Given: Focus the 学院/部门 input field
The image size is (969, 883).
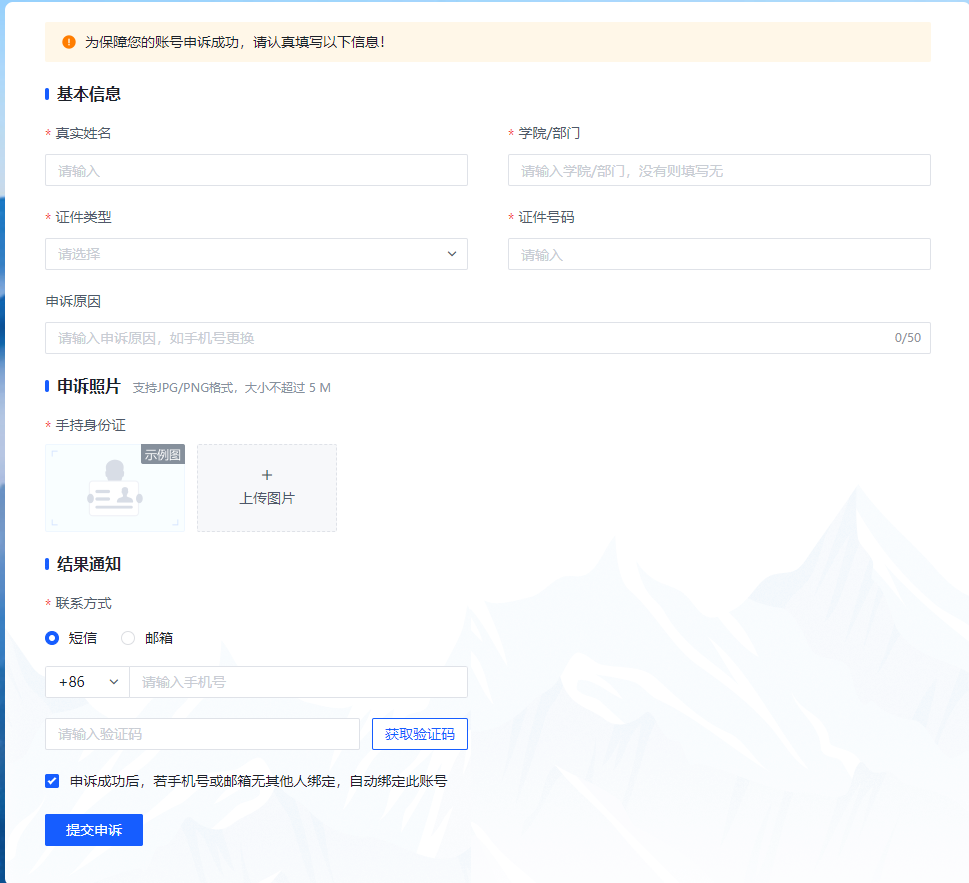Looking at the screenshot, I should click(x=719, y=170).
